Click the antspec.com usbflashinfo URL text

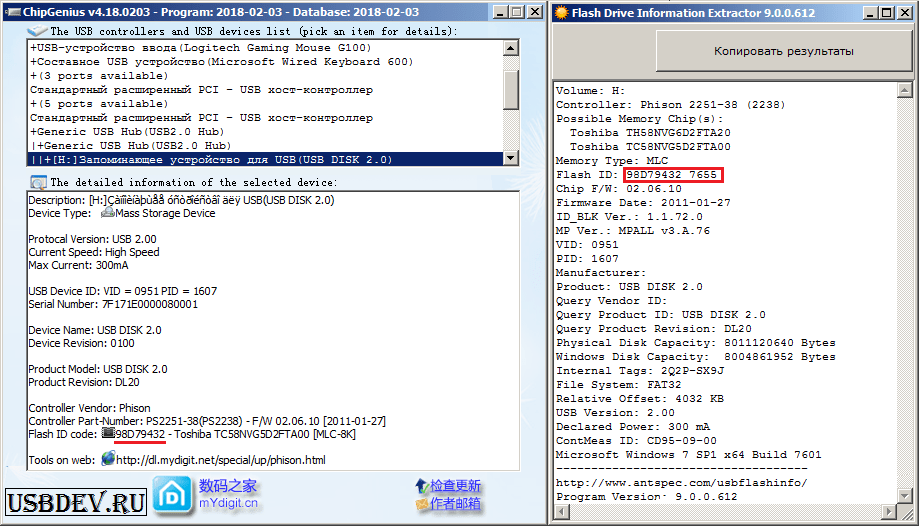tap(682, 483)
